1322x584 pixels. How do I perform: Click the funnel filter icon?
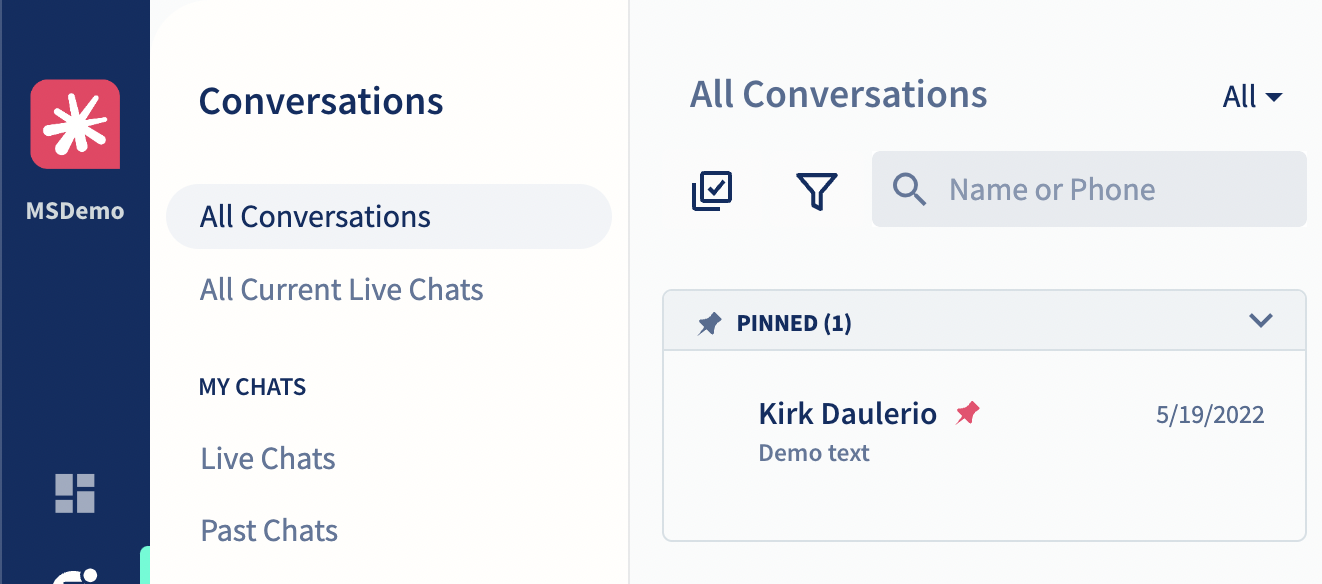pos(816,190)
